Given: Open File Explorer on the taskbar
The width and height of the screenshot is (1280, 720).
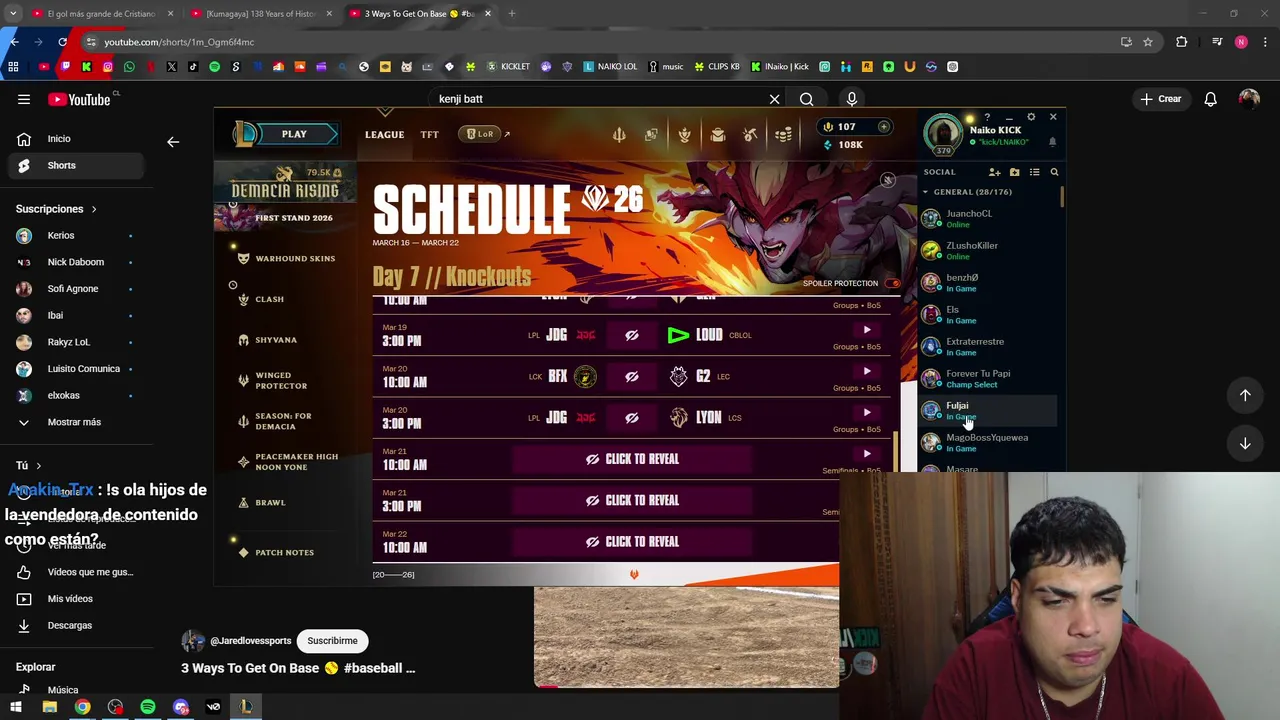Looking at the screenshot, I should click(x=49, y=707).
